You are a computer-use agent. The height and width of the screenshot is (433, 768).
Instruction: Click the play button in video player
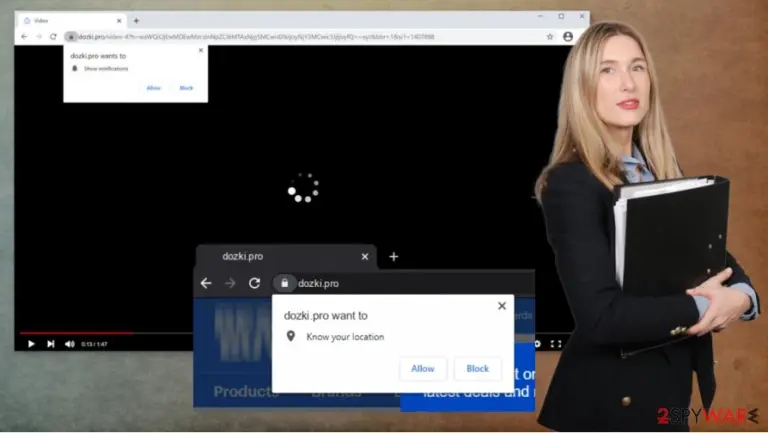coord(31,344)
